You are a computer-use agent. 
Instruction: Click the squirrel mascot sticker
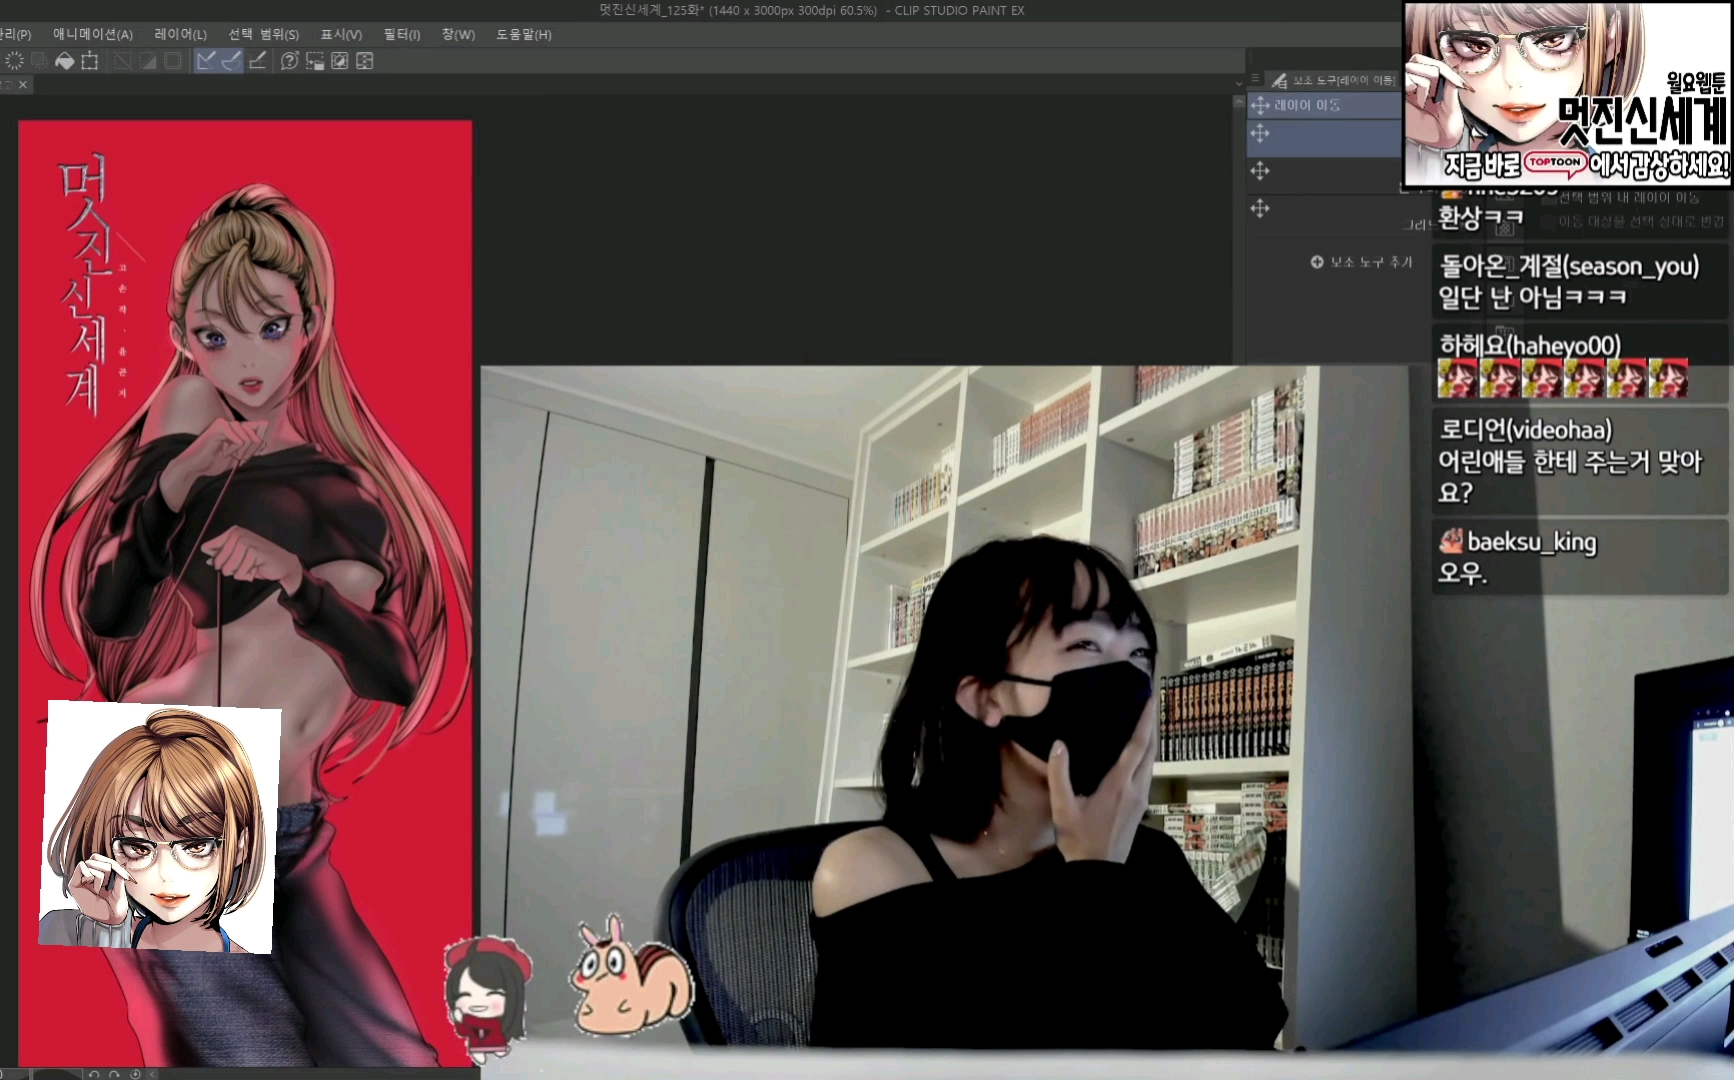click(x=631, y=977)
